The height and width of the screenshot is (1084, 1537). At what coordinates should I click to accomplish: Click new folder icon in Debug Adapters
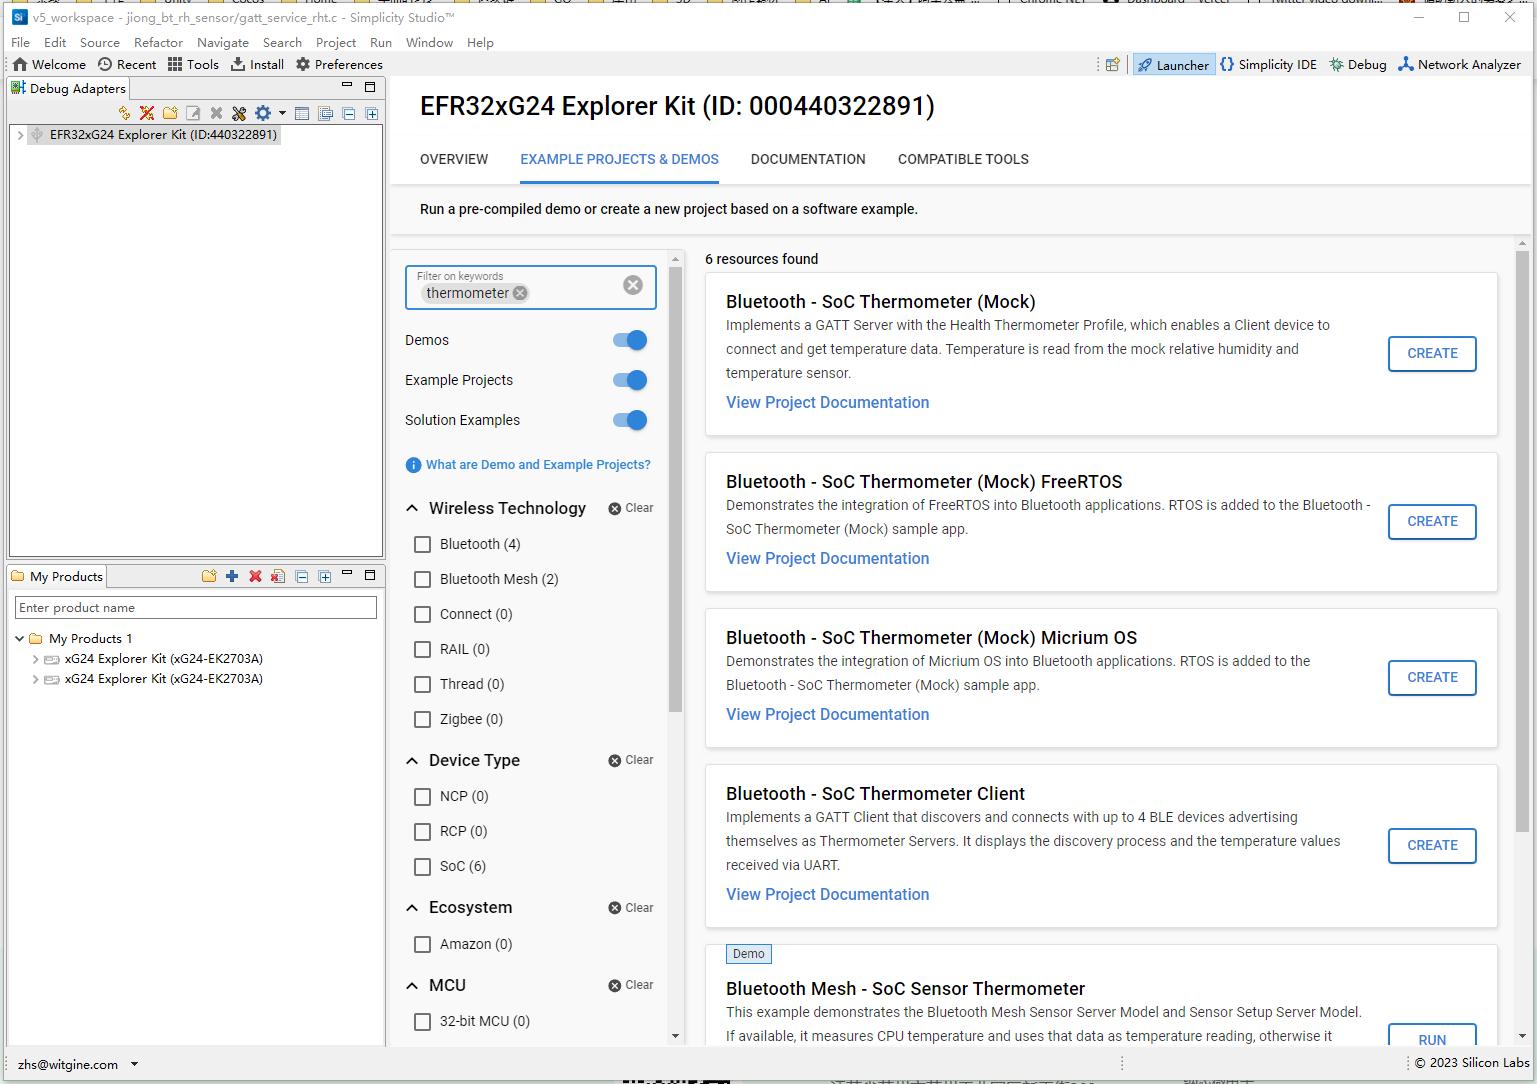click(170, 113)
